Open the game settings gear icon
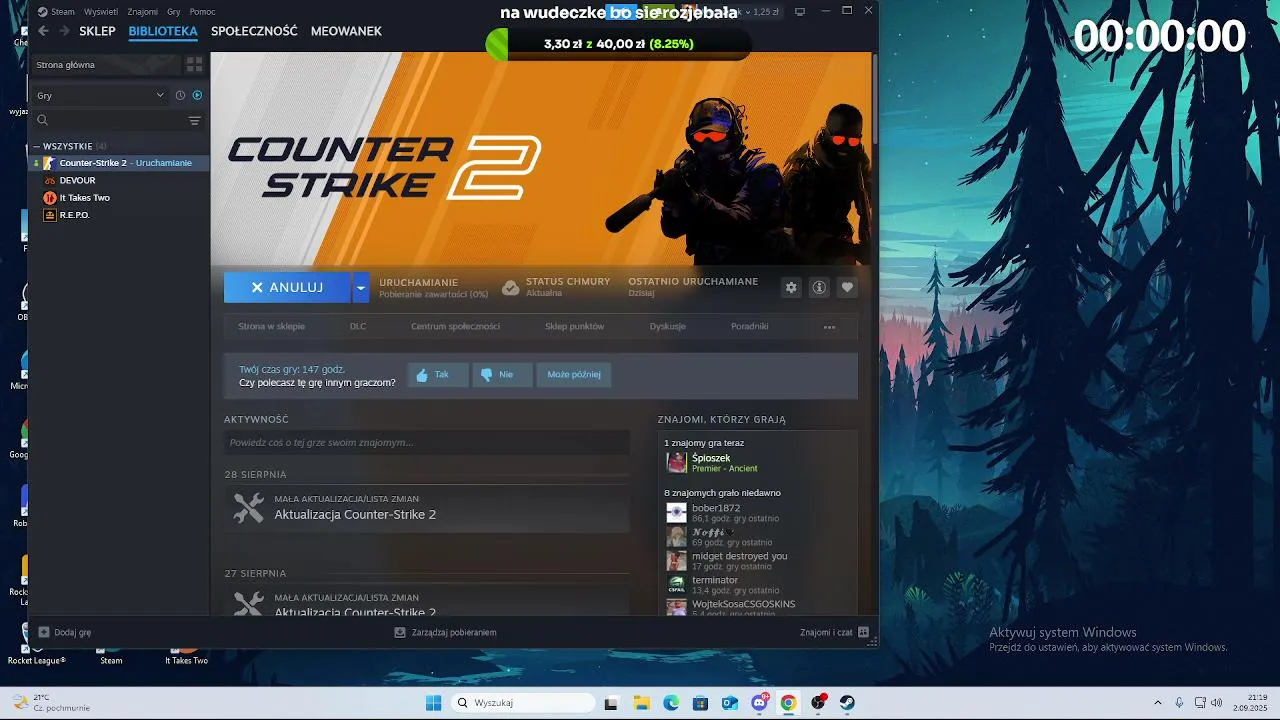Image resolution: width=1280 pixels, height=720 pixels. coord(791,287)
